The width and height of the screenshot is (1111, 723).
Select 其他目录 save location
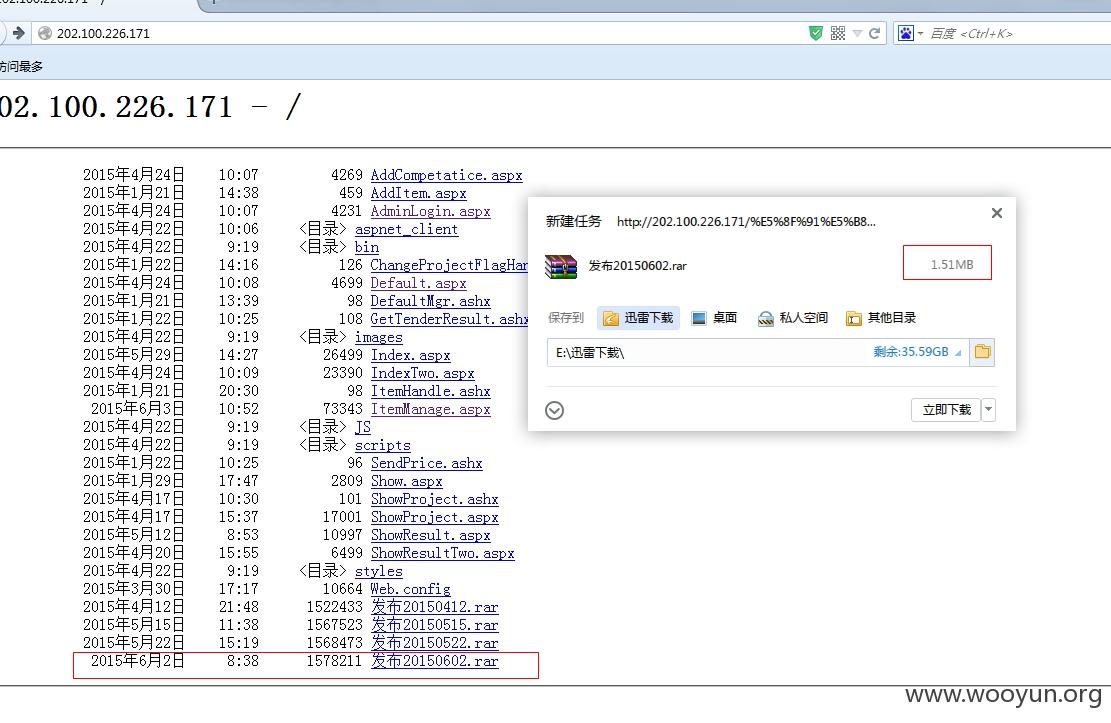(881, 318)
